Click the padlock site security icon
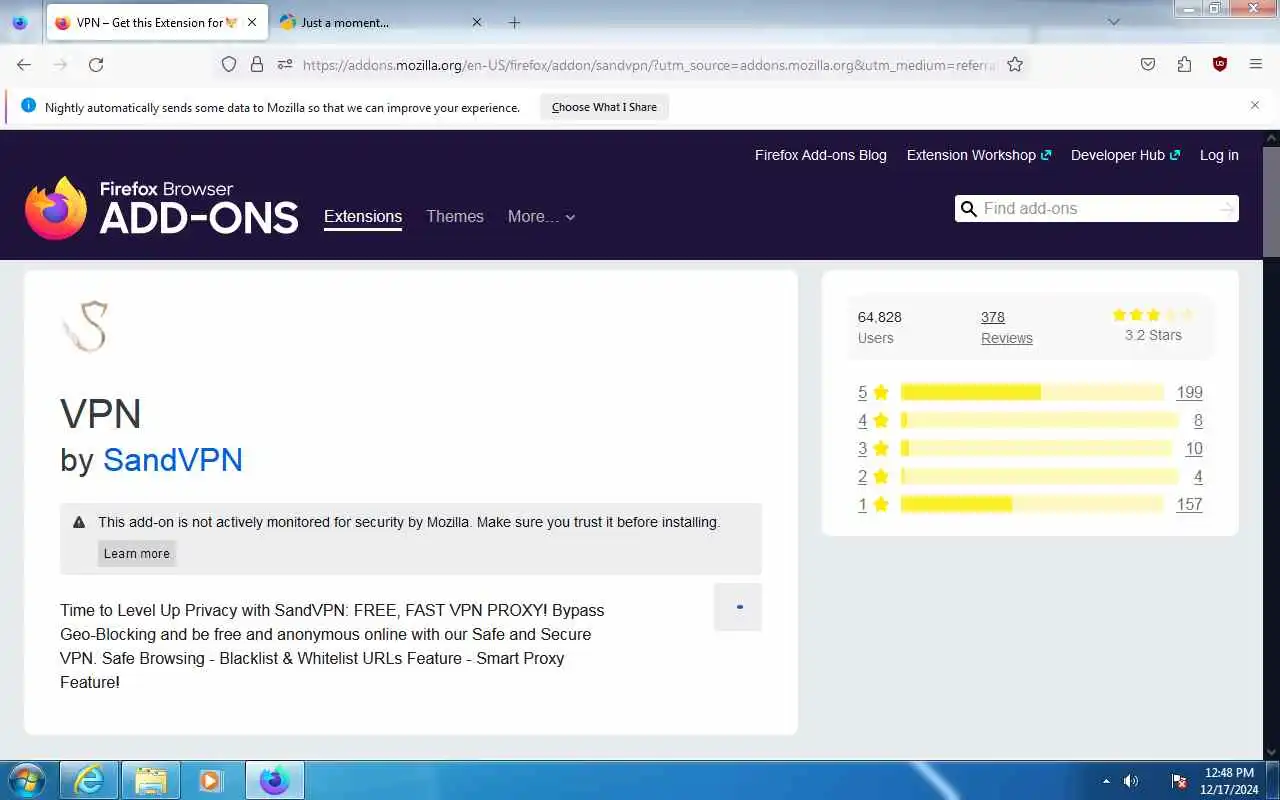This screenshot has width=1280, height=800. [257, 64]
